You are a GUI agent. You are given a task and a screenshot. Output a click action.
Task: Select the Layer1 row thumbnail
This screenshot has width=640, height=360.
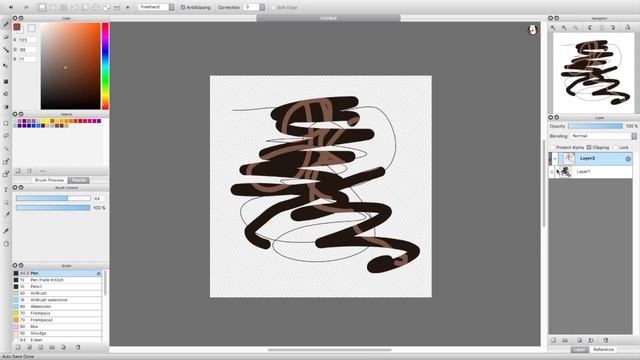click(x=565, y=172)
